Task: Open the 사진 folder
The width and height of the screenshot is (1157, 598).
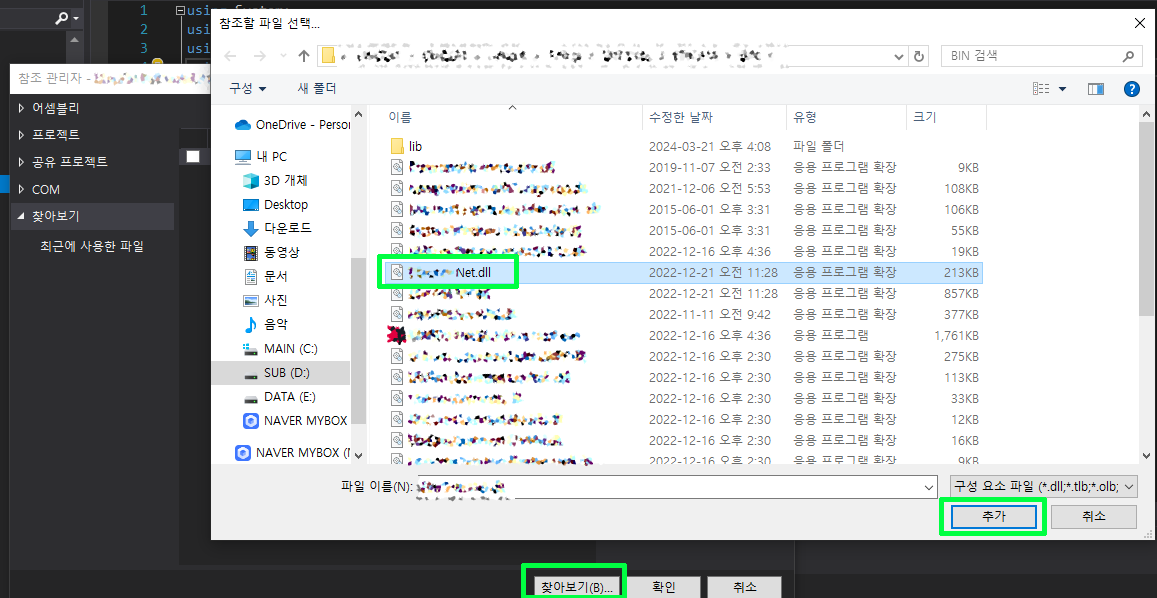Action: click(x=266, y=300)
